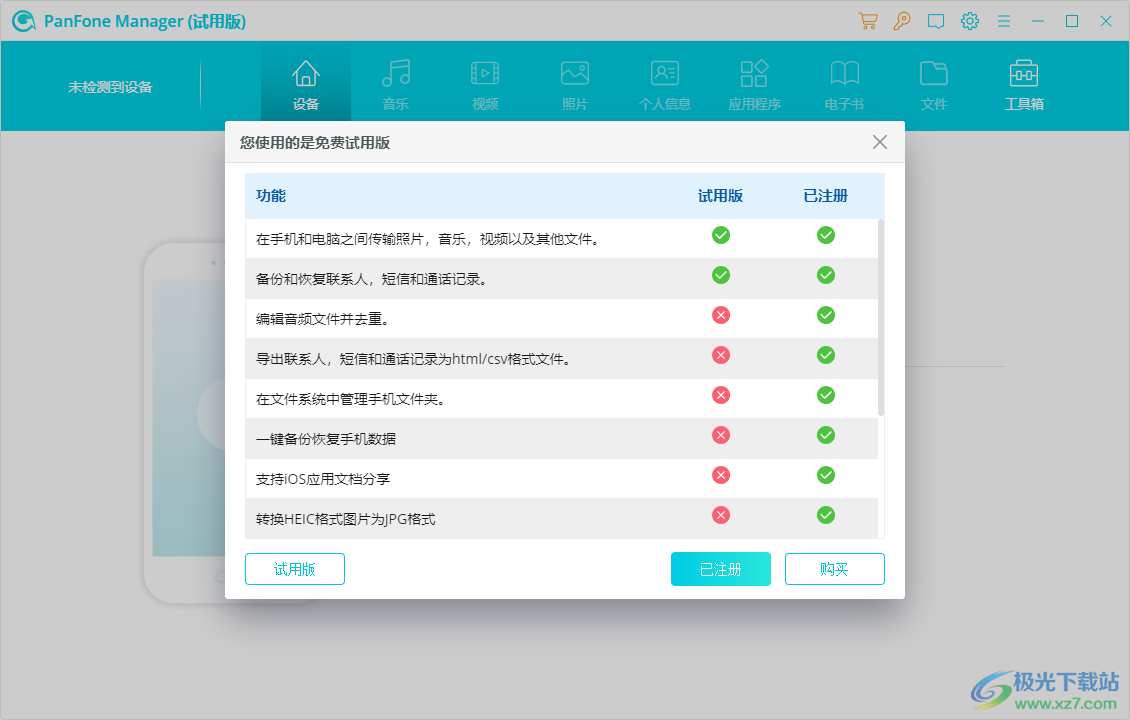Click registered check for 一键备份恢复 row
This screenshot has width=1130, height=720.
pos(826,435)
